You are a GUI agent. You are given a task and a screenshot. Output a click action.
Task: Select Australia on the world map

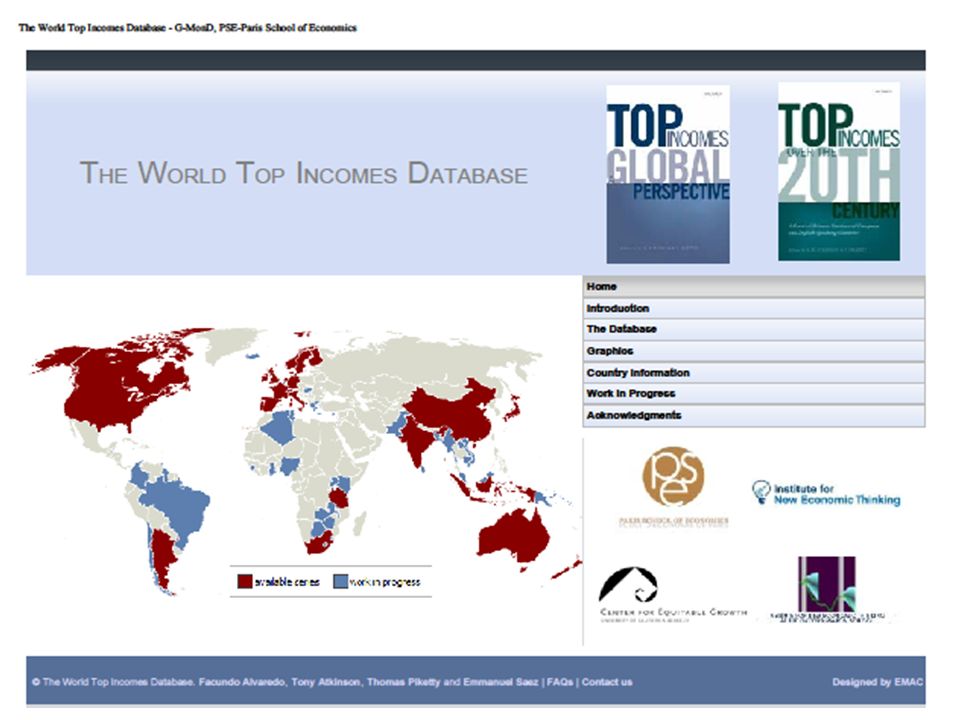point(513,536)
